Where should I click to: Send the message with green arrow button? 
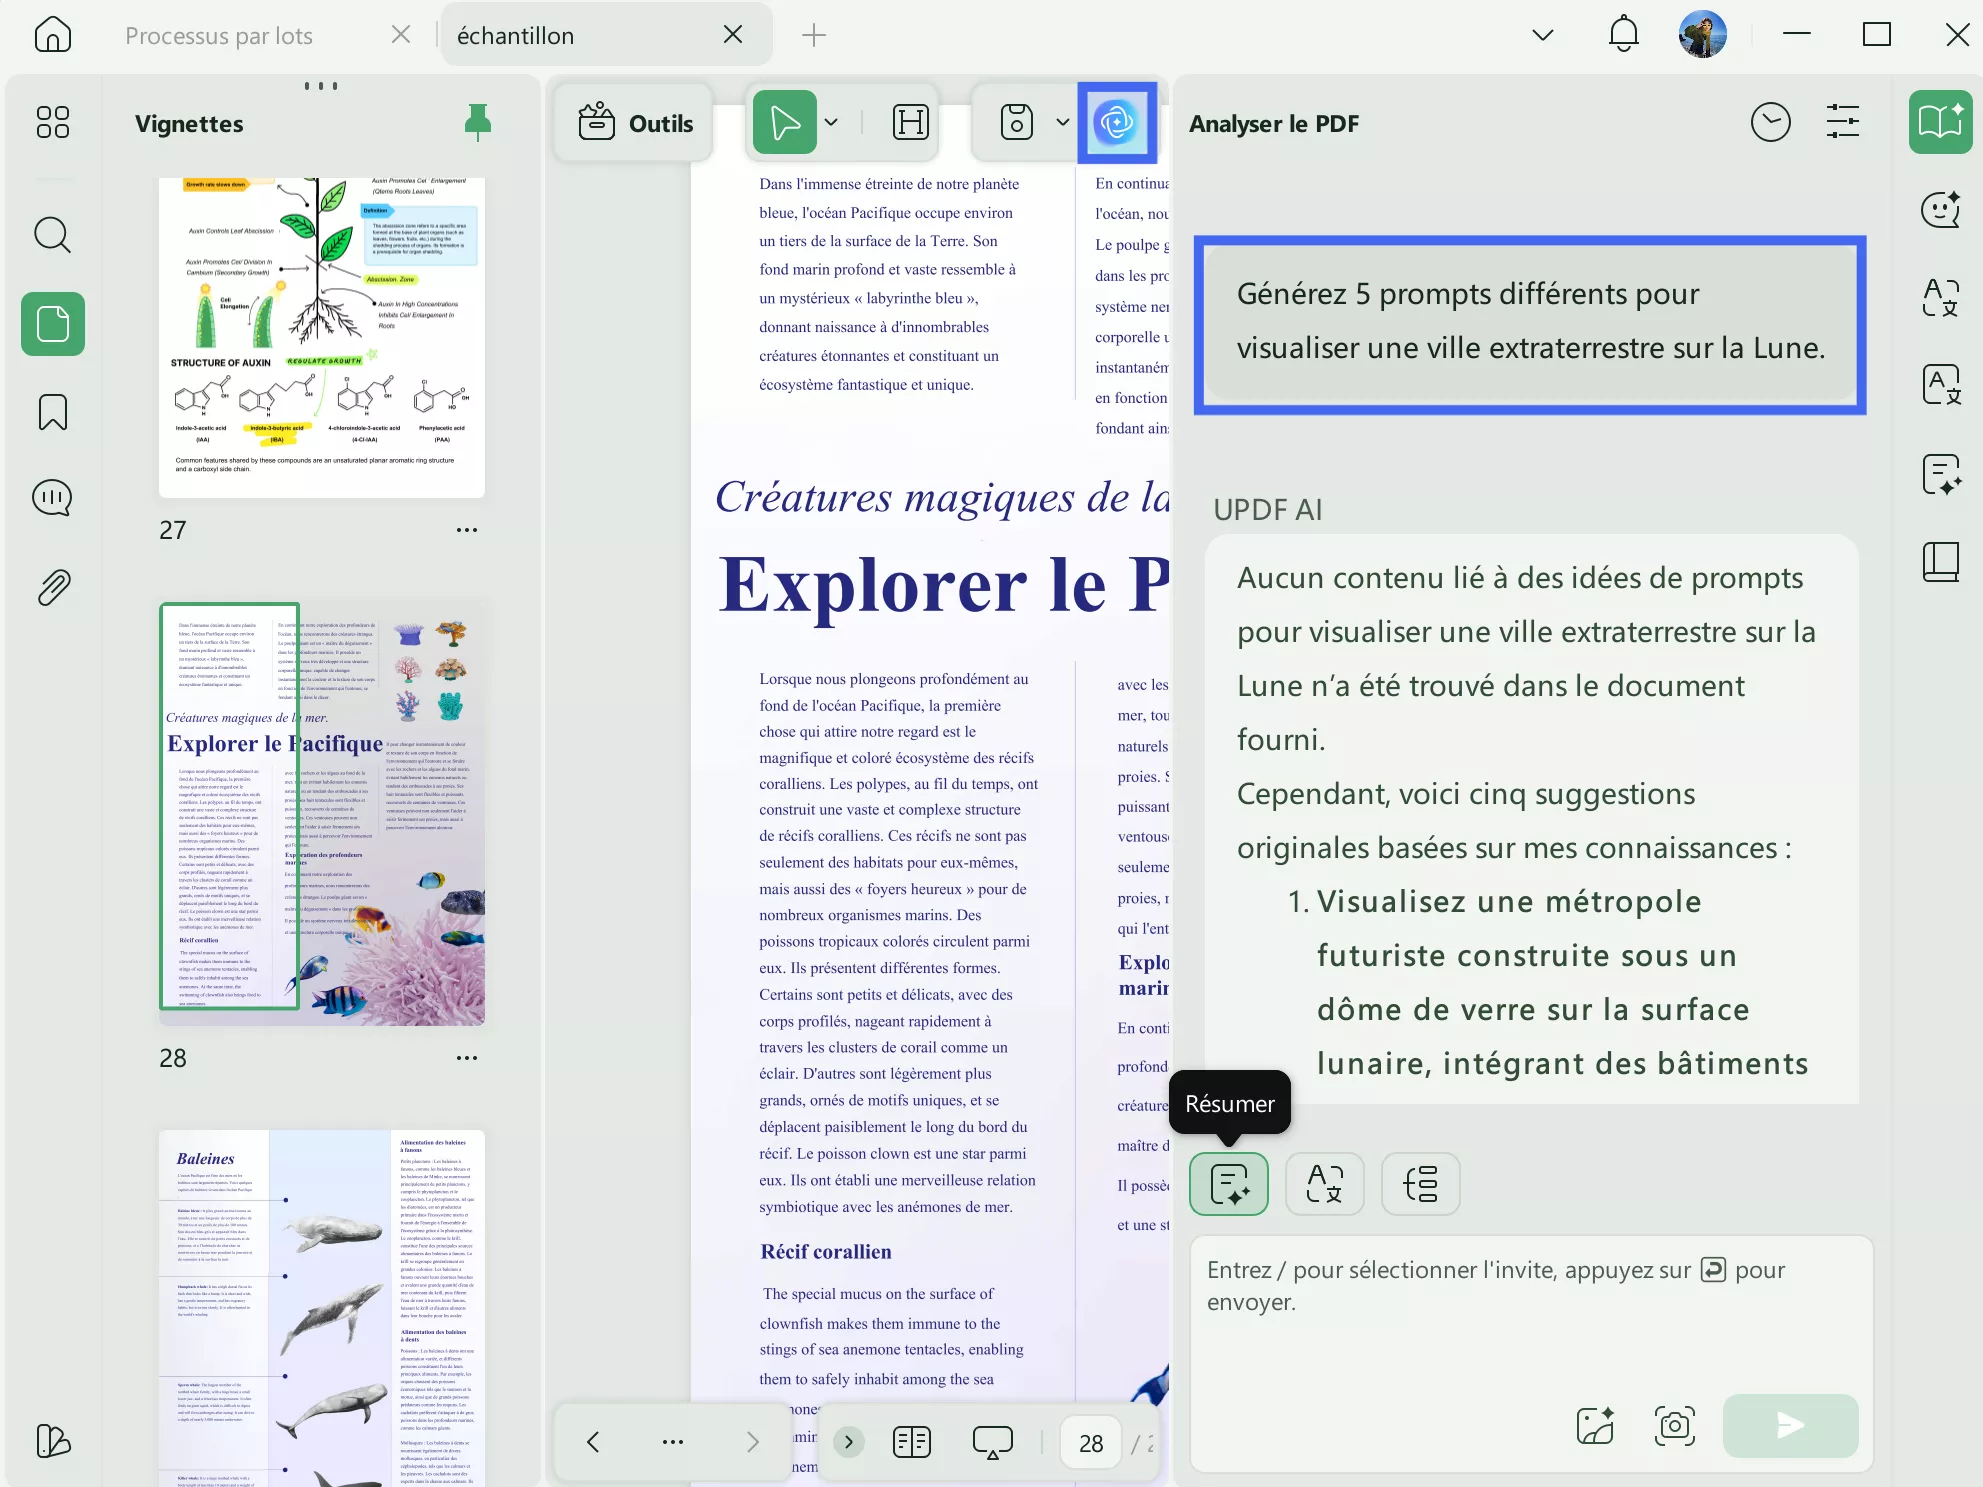[x=1790, y=1426]
